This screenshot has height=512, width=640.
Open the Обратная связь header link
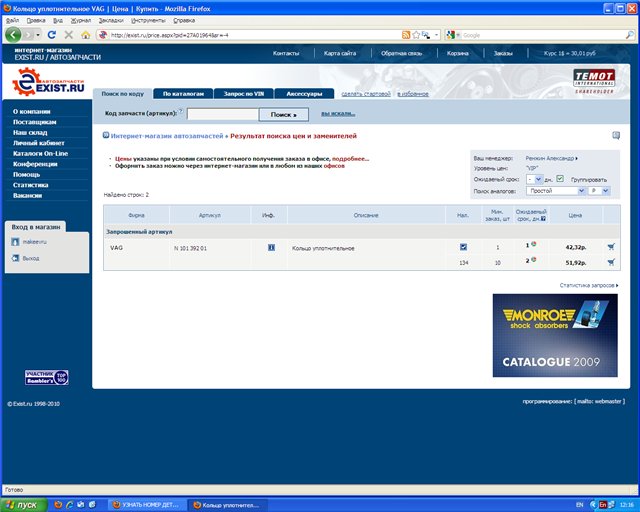401,53
